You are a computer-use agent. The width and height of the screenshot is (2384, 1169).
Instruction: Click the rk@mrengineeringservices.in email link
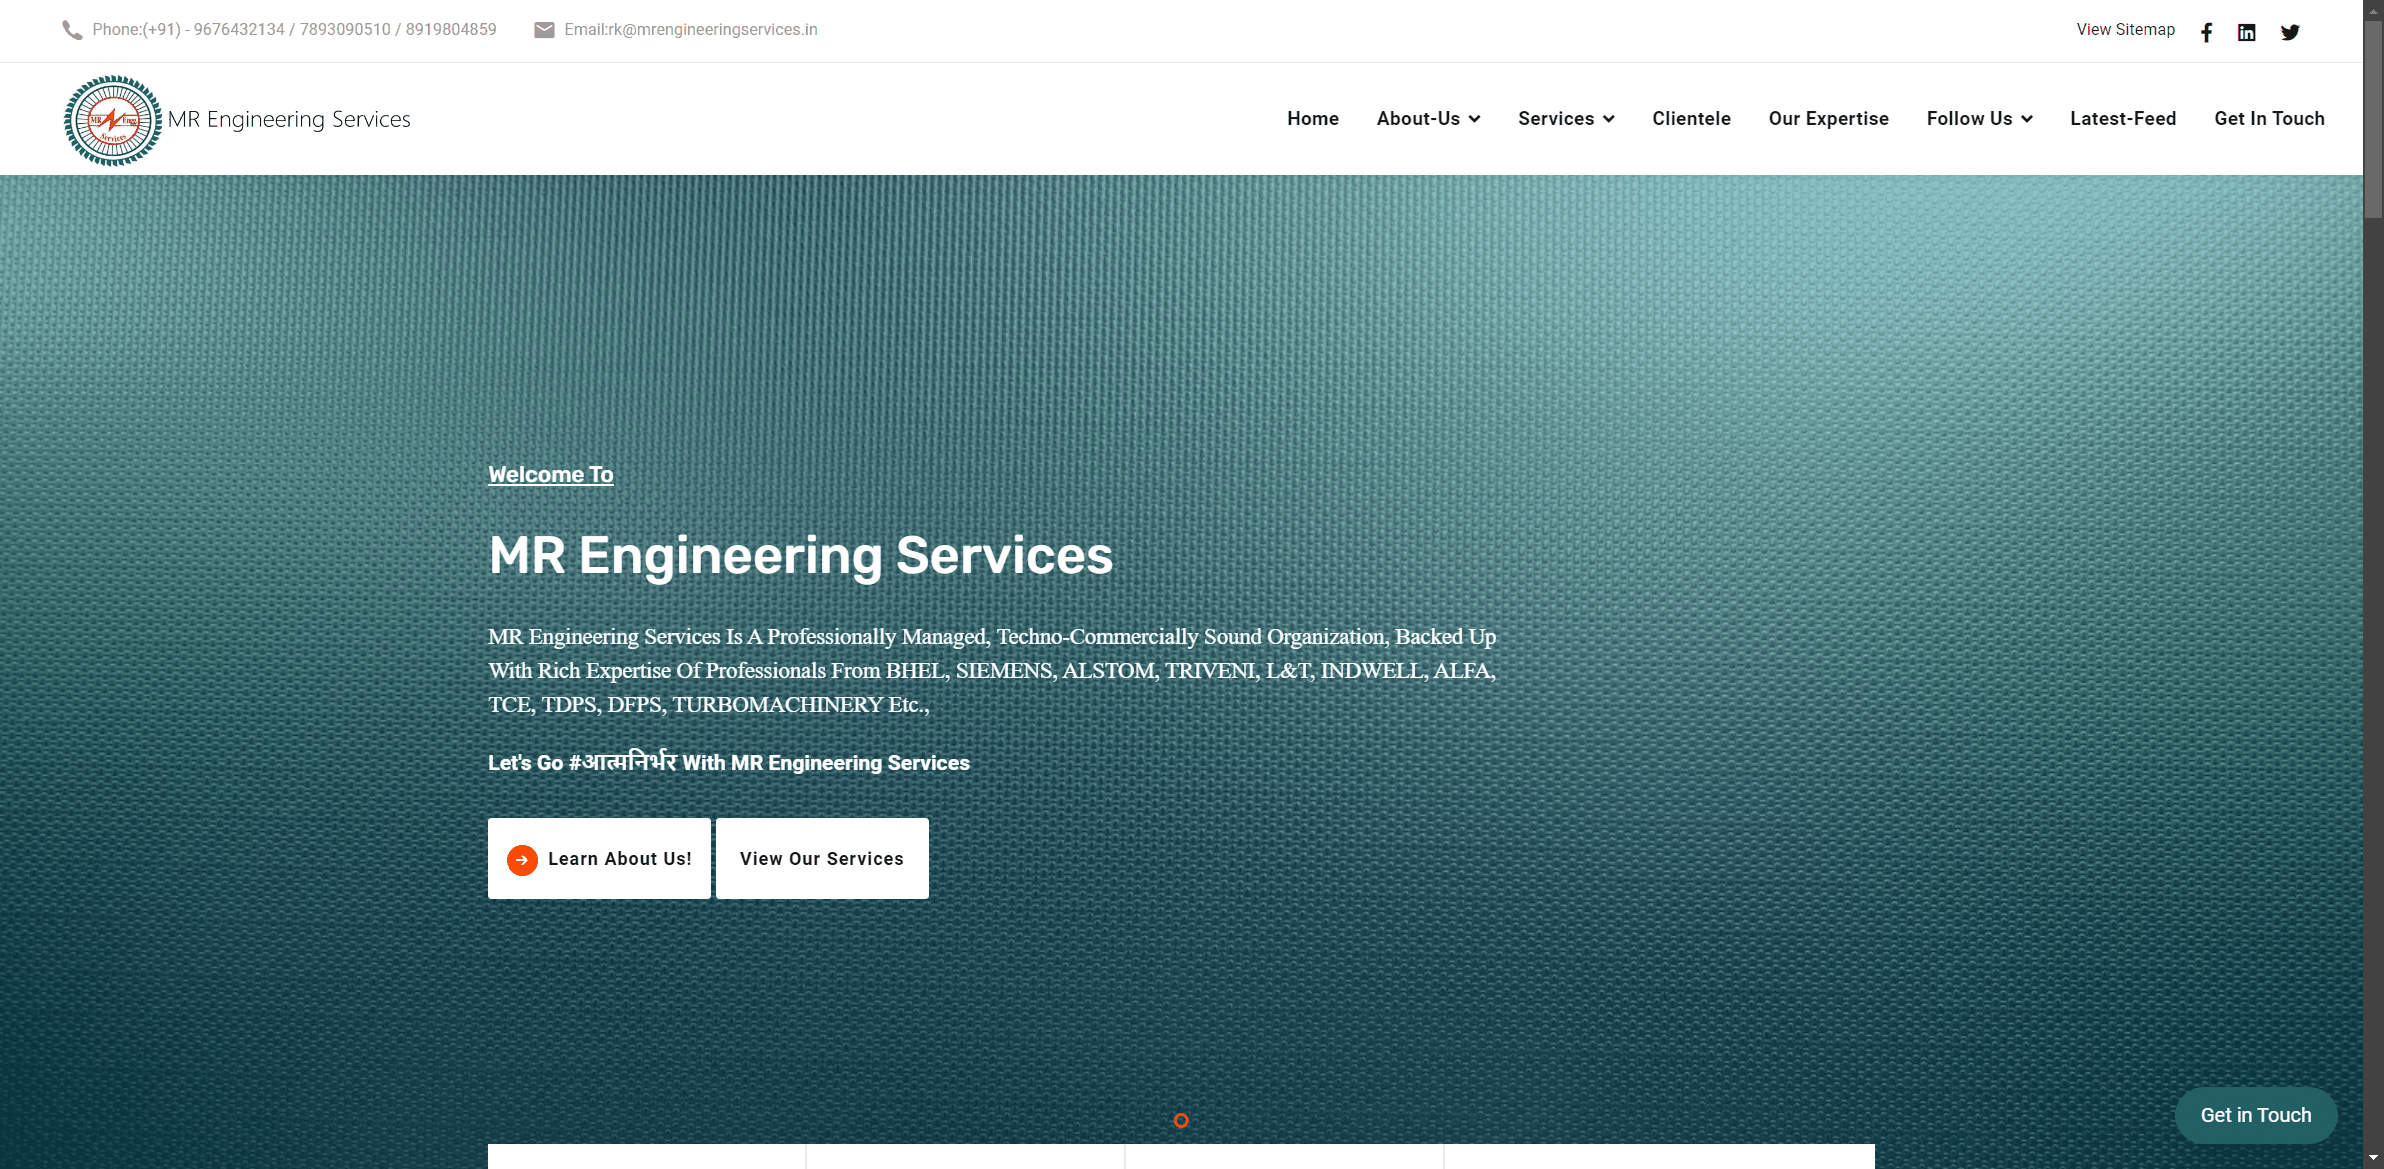click(x=712, y=30)
